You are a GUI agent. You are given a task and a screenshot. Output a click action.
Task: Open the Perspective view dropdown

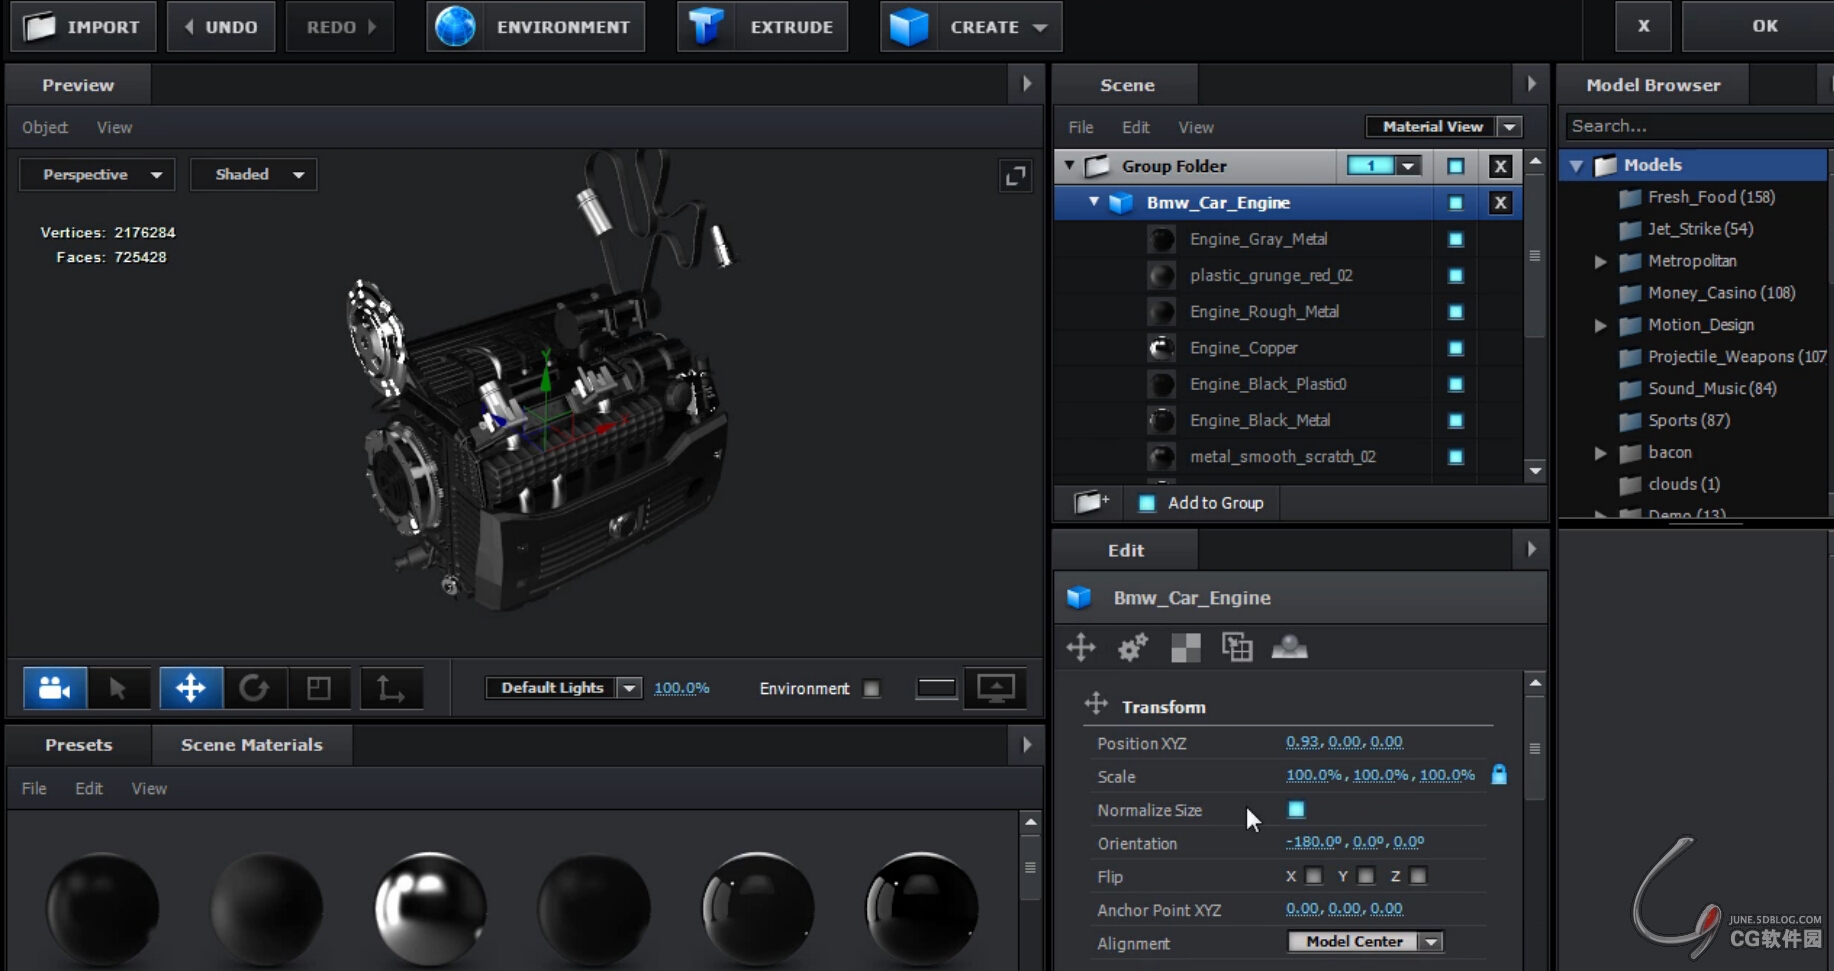coord(97,174)
